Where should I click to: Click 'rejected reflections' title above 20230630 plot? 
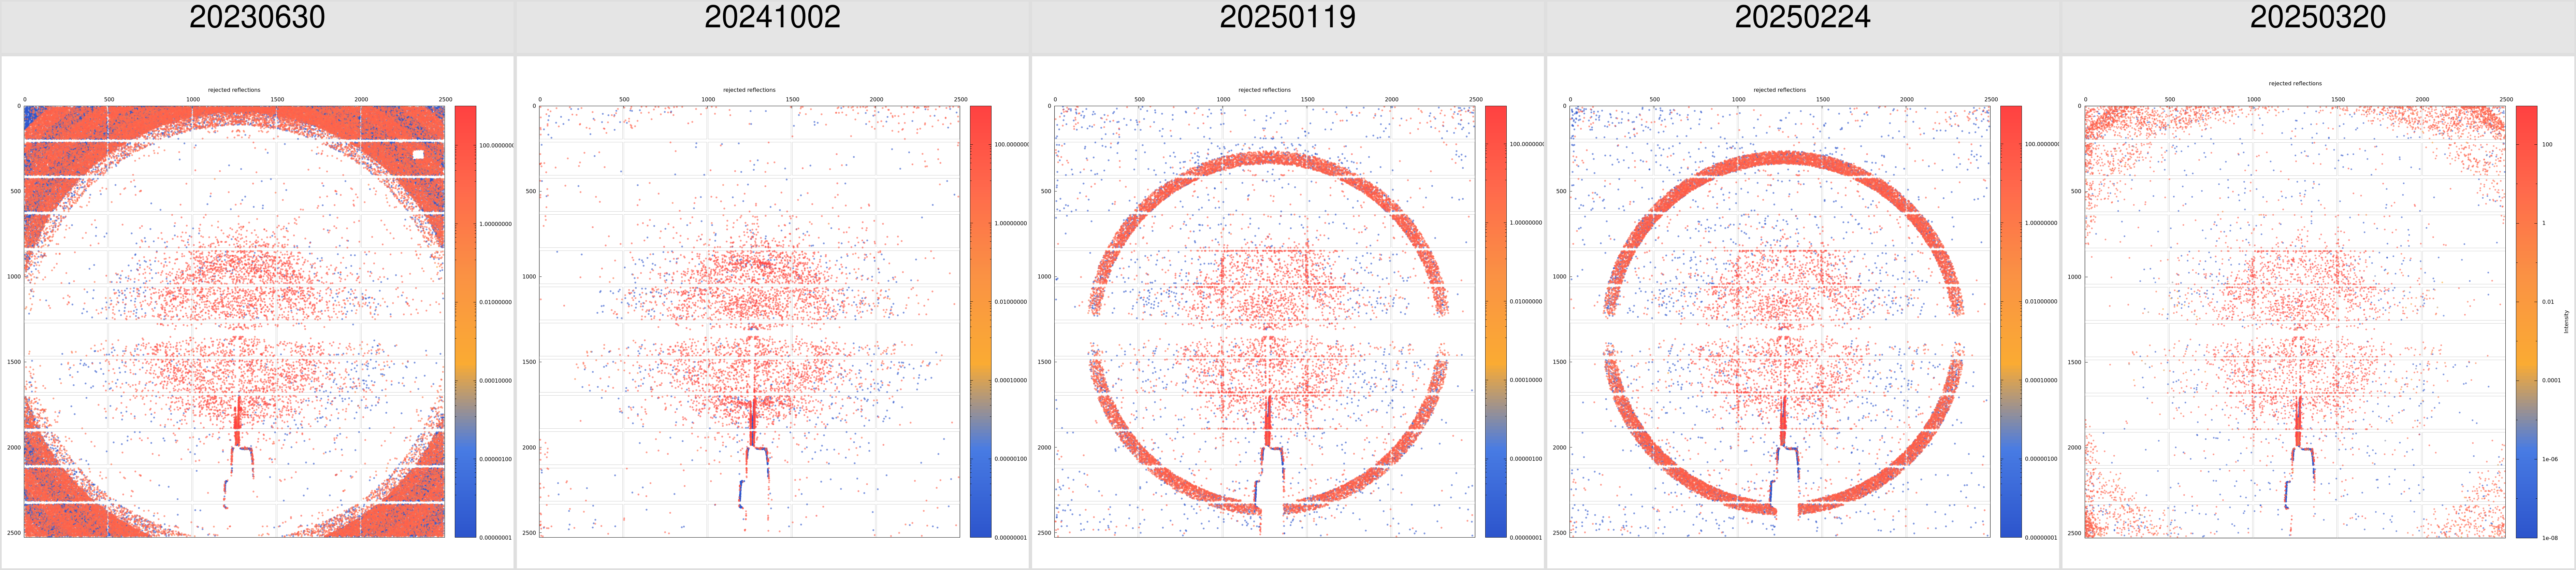[x=234, y=90]
